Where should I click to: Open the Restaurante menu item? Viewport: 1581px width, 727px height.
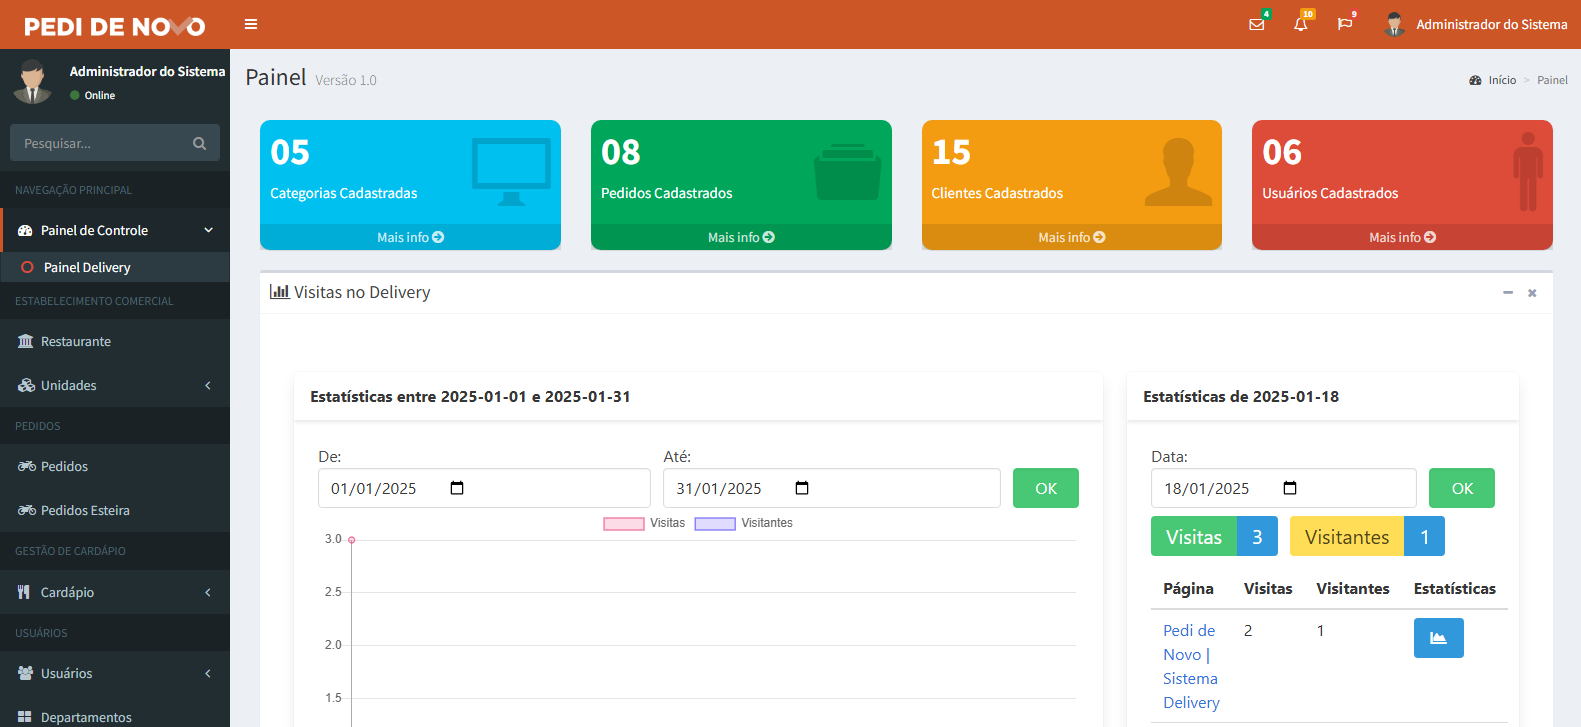click(x=76, y=341)
